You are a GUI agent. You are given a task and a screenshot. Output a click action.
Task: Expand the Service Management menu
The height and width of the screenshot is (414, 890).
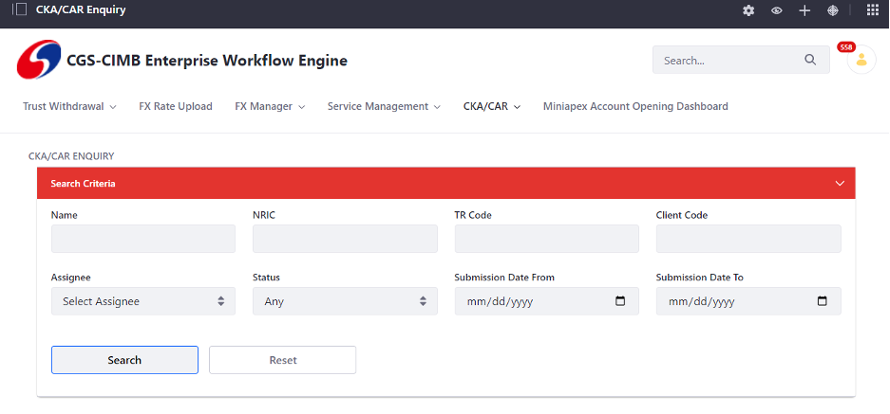tap(384, 106)
